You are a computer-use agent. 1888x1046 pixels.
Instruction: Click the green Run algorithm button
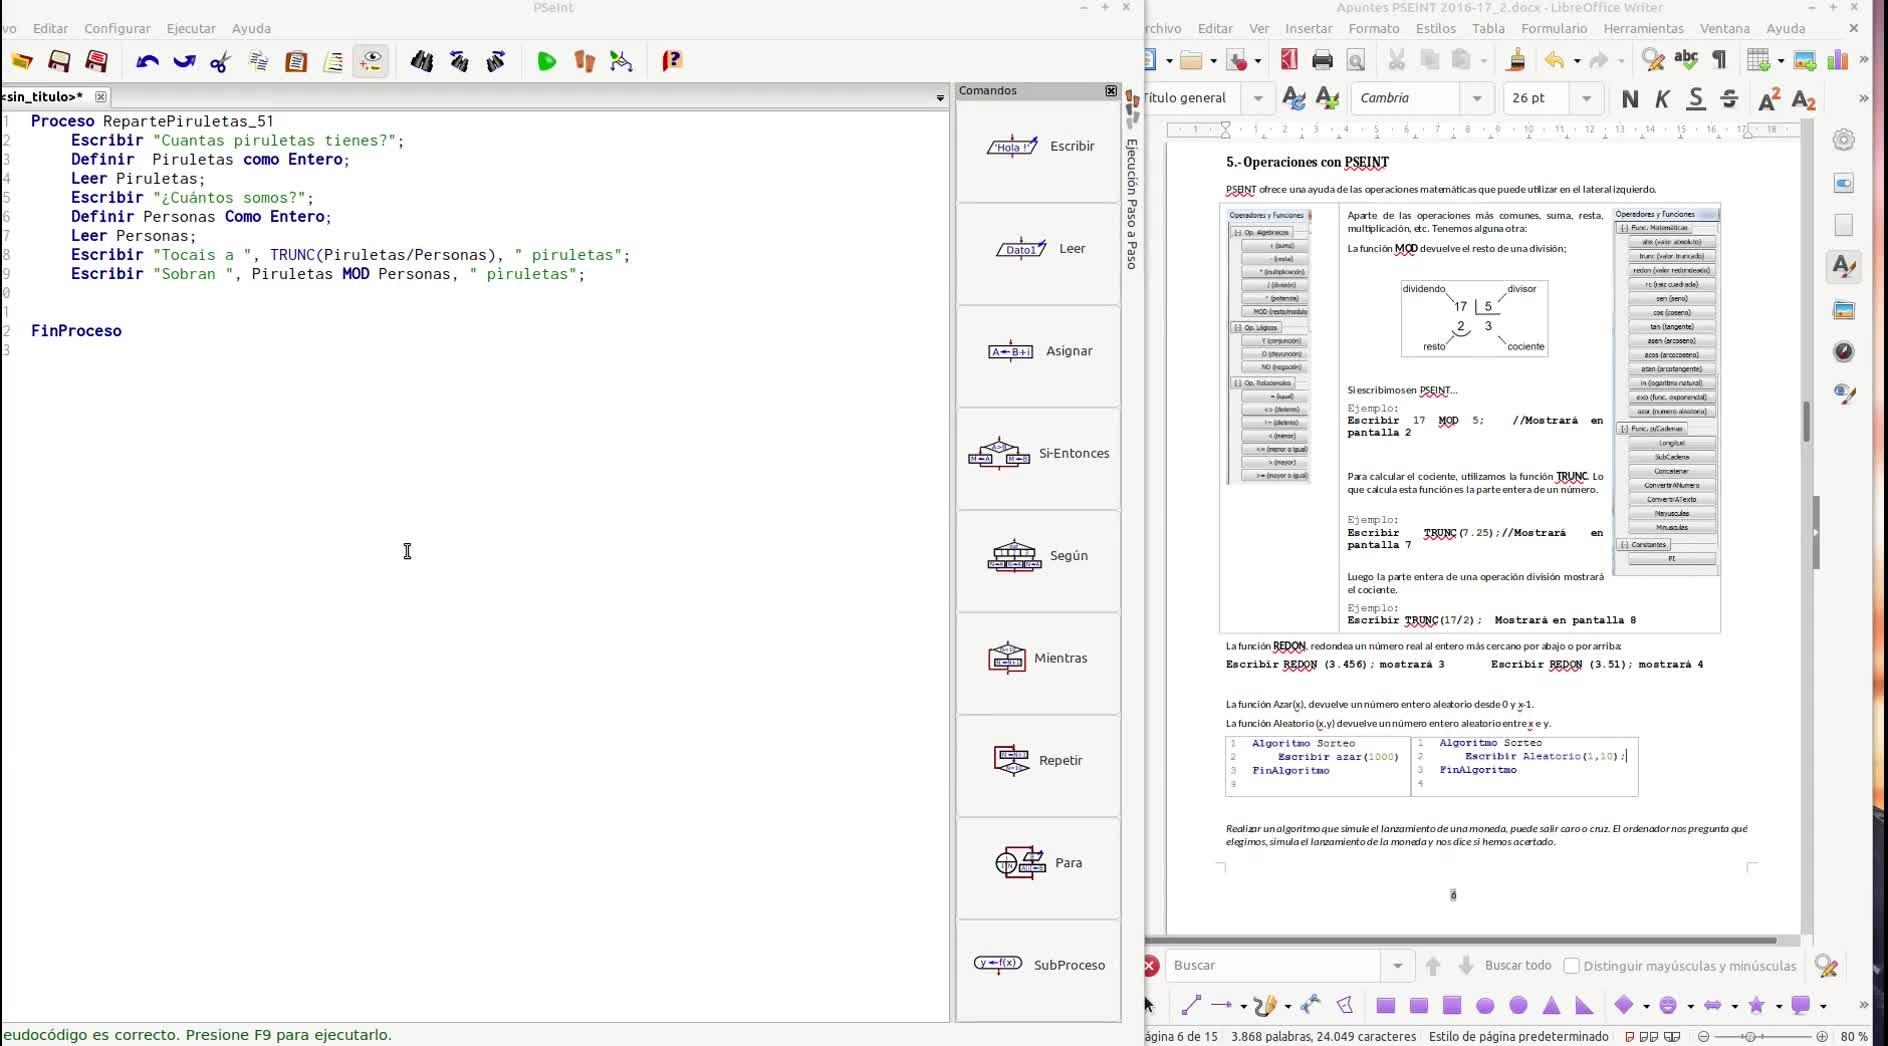pyautogui.click(x=546, y=62)
